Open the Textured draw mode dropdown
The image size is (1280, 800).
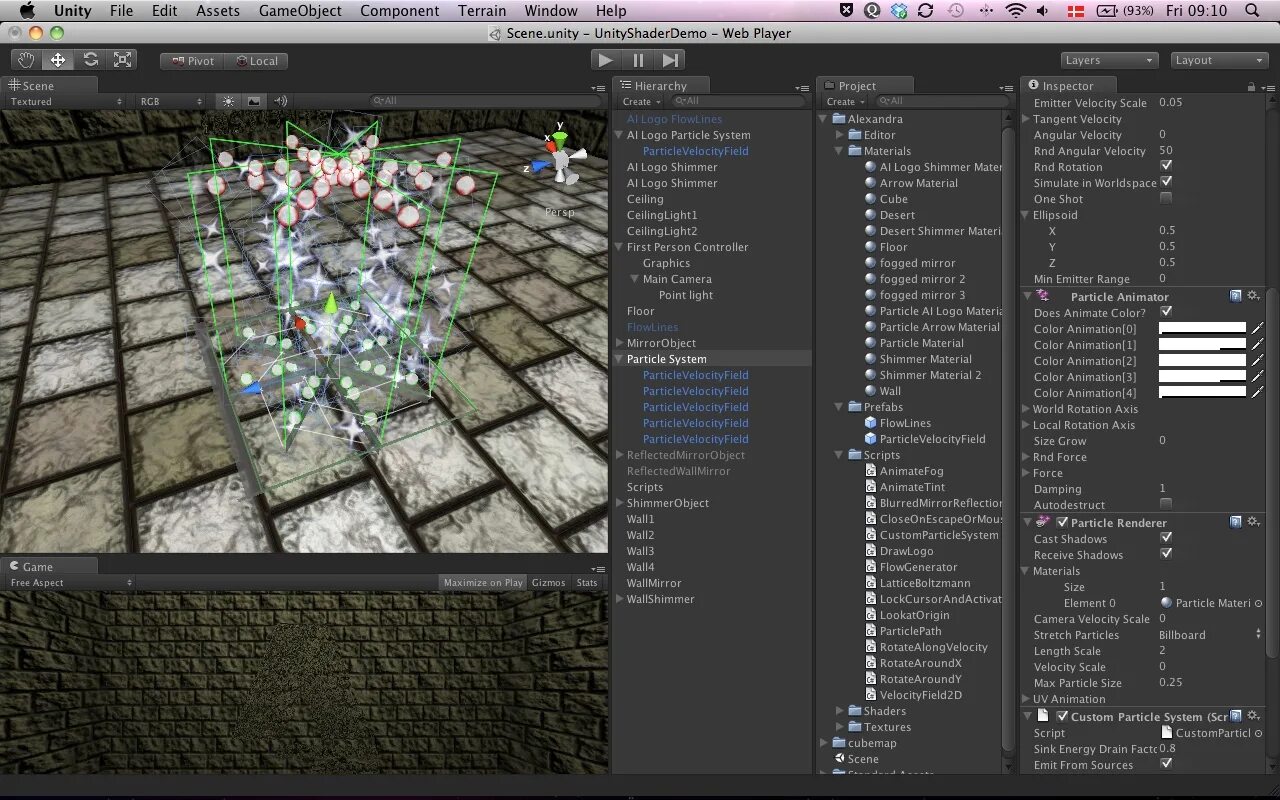coord(66,101)
